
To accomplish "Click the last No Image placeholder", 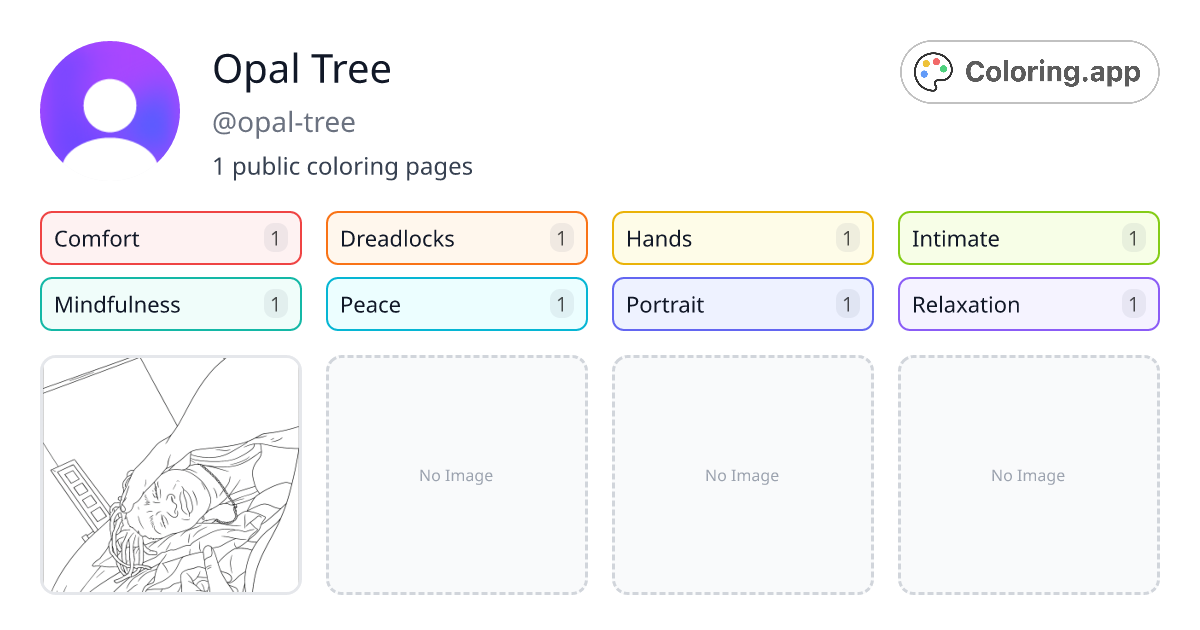I will (1028, 475).
